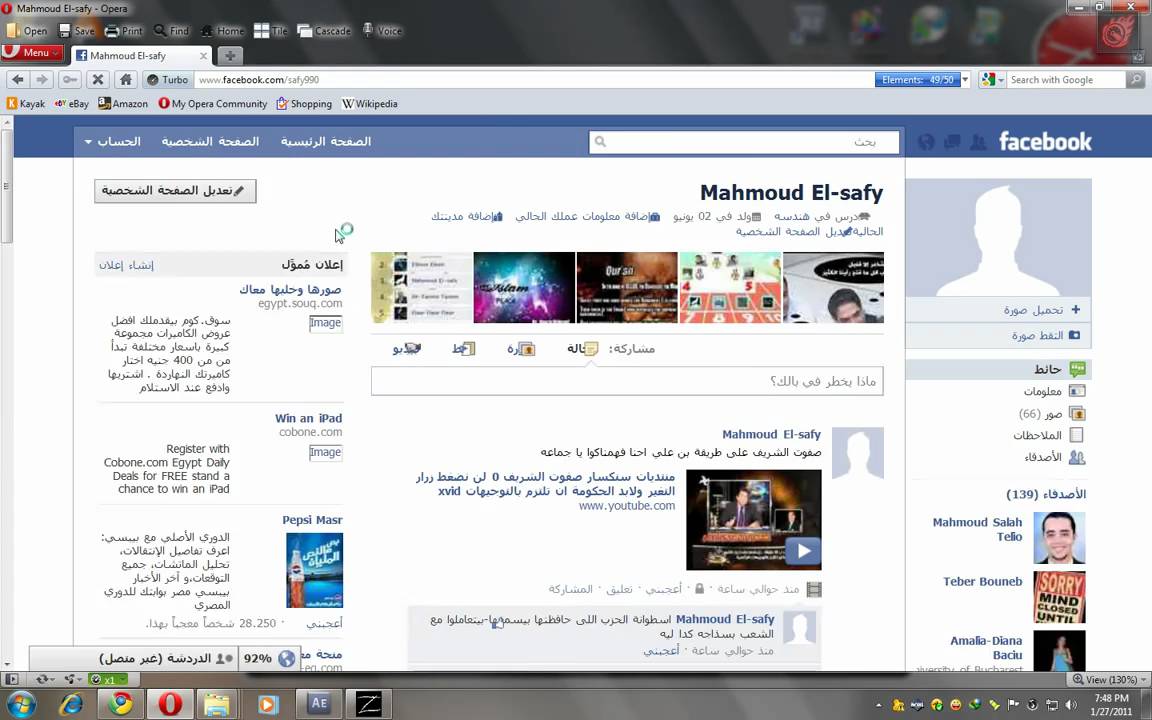The height and width of the screenshot is (720, 1152).
Task: Open My Opera Community bookmark
Action: 212,104
